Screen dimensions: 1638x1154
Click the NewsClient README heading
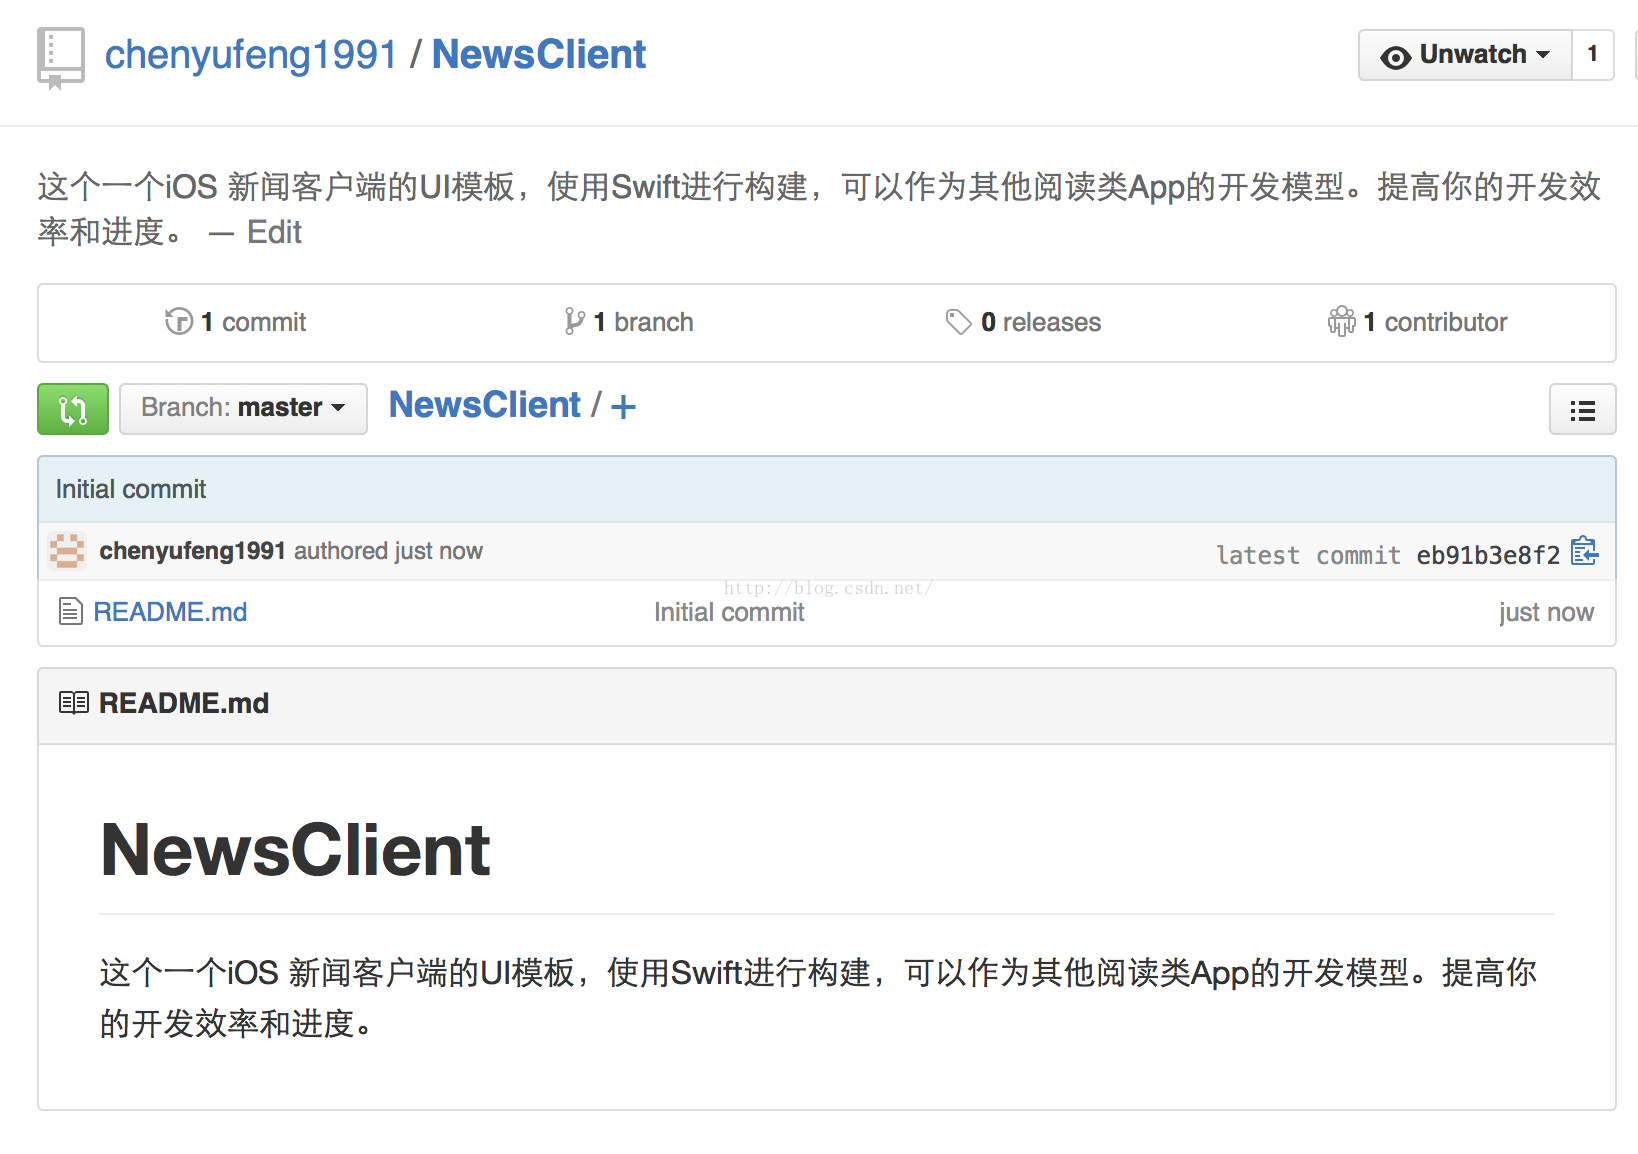click(295, 850)
